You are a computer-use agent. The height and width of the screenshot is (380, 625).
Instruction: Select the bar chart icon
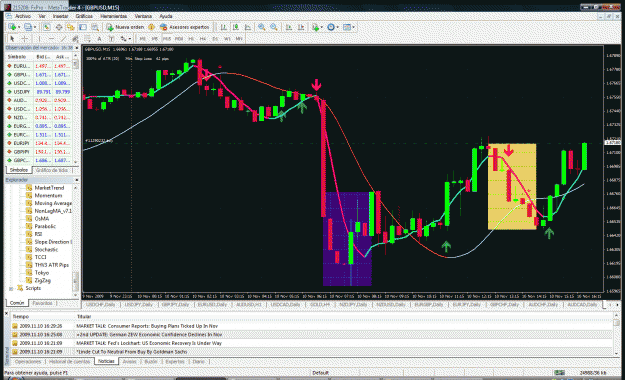[x=224, y=27]
